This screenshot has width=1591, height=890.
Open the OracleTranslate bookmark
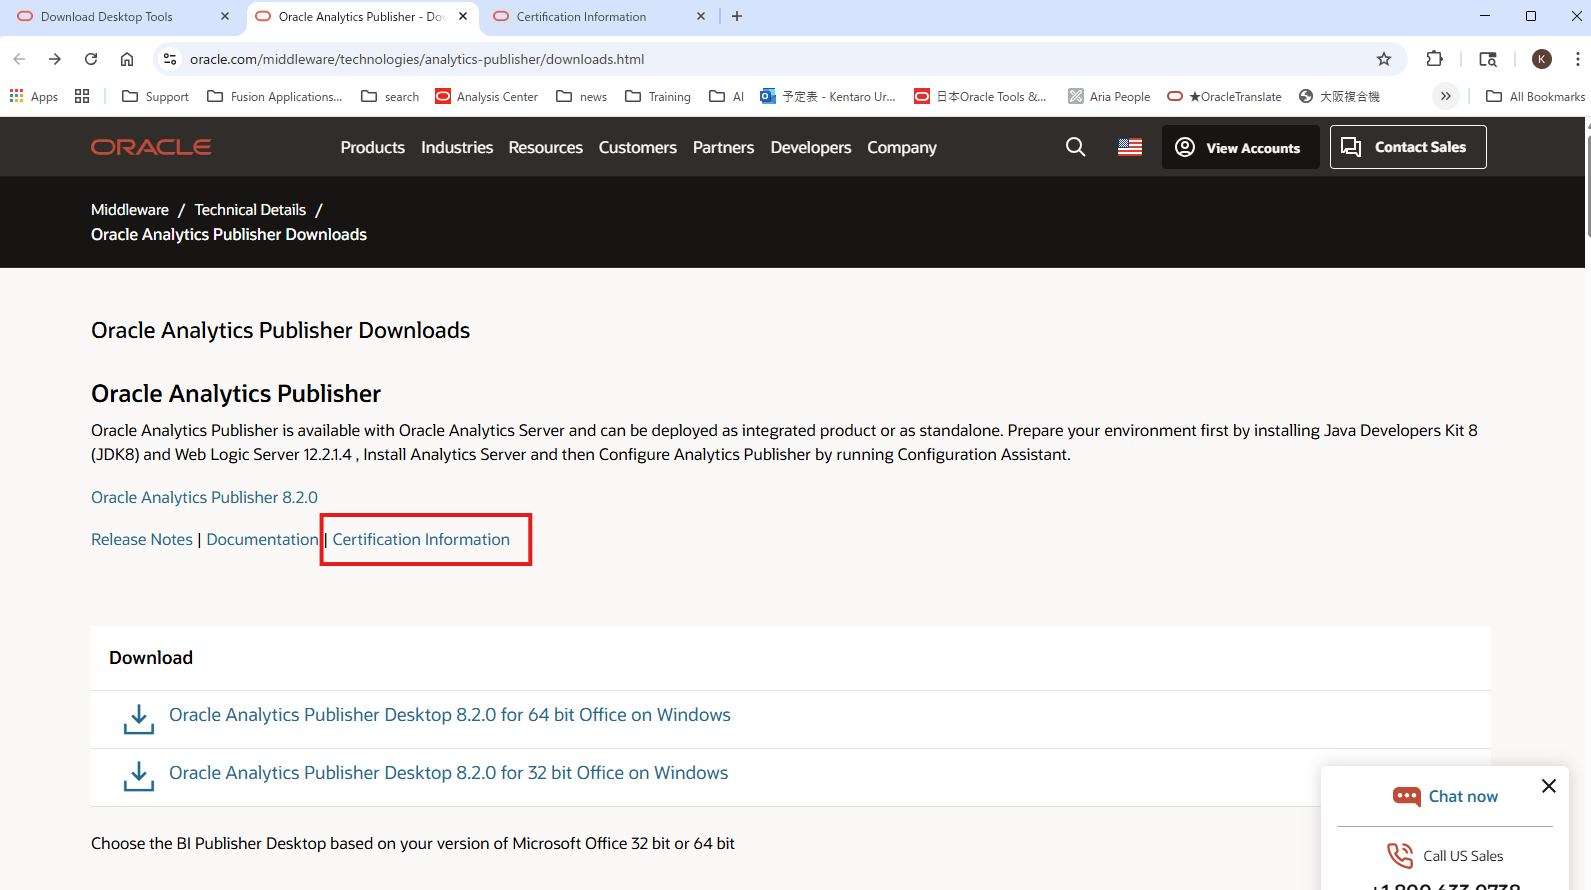1224,96
